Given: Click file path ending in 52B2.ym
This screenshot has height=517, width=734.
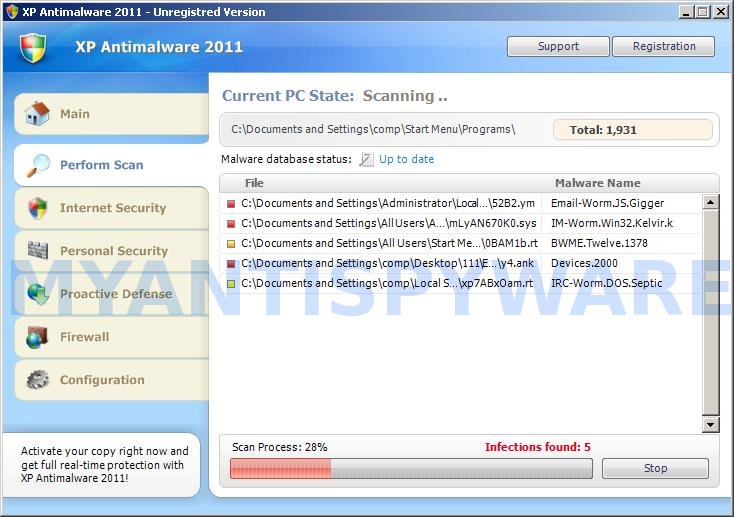Looking at the screenshot, I should click(388, 203).
